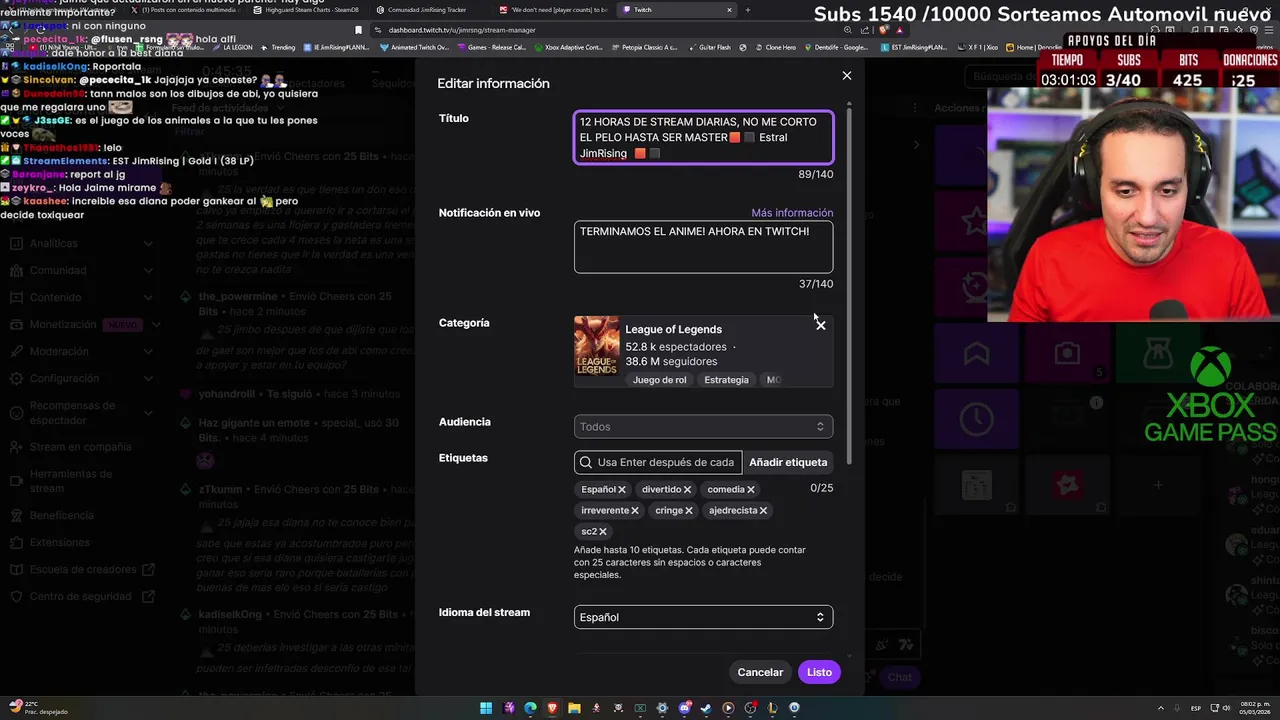The height and width of the screenshot is (720, 1280).
Task: Open the Audiencia dropdown showing Todos
Action: [x=703, y=427]
